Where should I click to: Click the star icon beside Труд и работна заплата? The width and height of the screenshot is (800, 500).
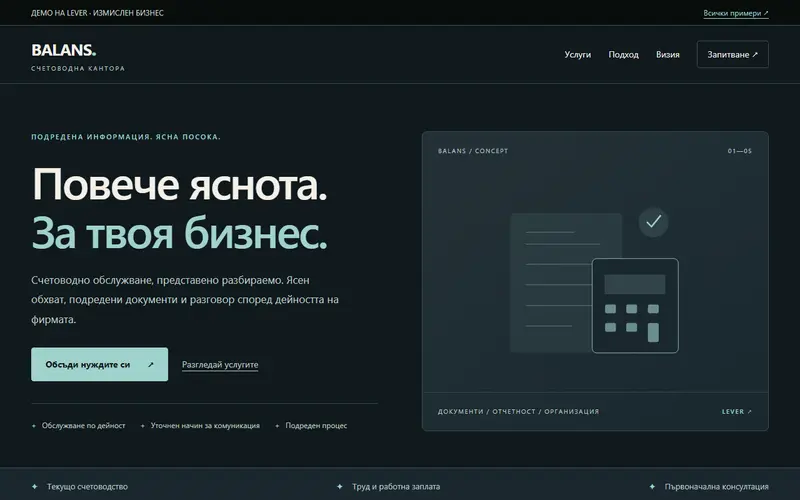click(x=340, y=486)
